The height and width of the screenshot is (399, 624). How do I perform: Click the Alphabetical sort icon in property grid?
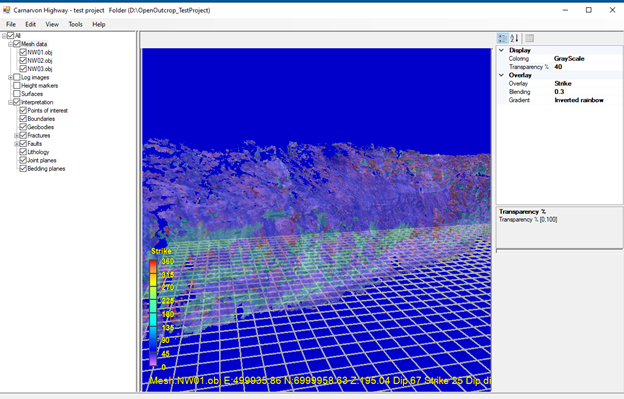pyautogui.click(x=514, y=38)
